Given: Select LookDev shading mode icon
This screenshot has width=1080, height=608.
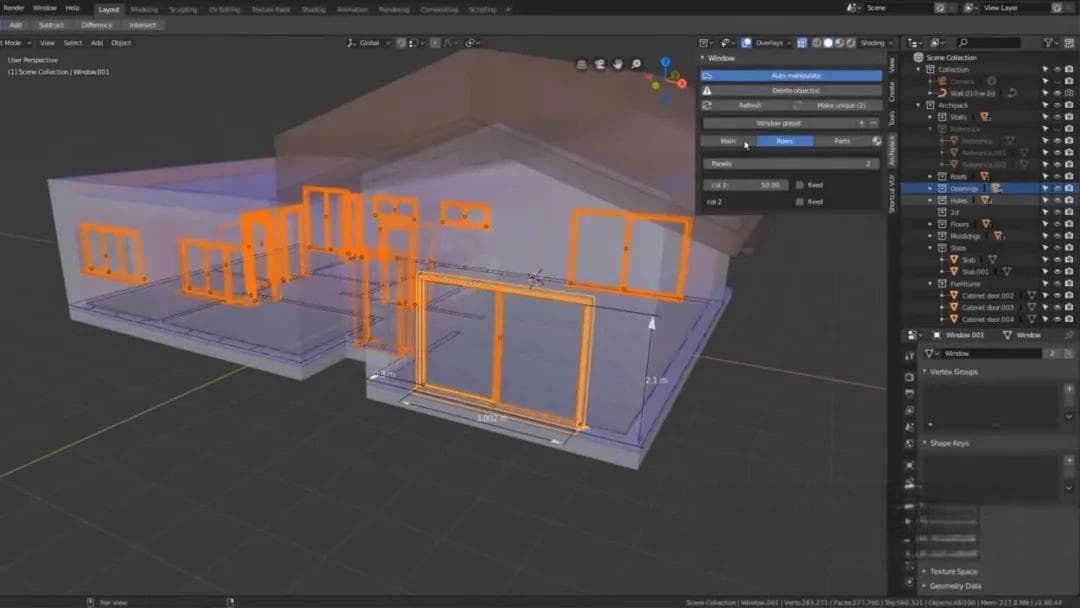Looking at the screenshot, I should pyautogui.click(x=840, y=43).
